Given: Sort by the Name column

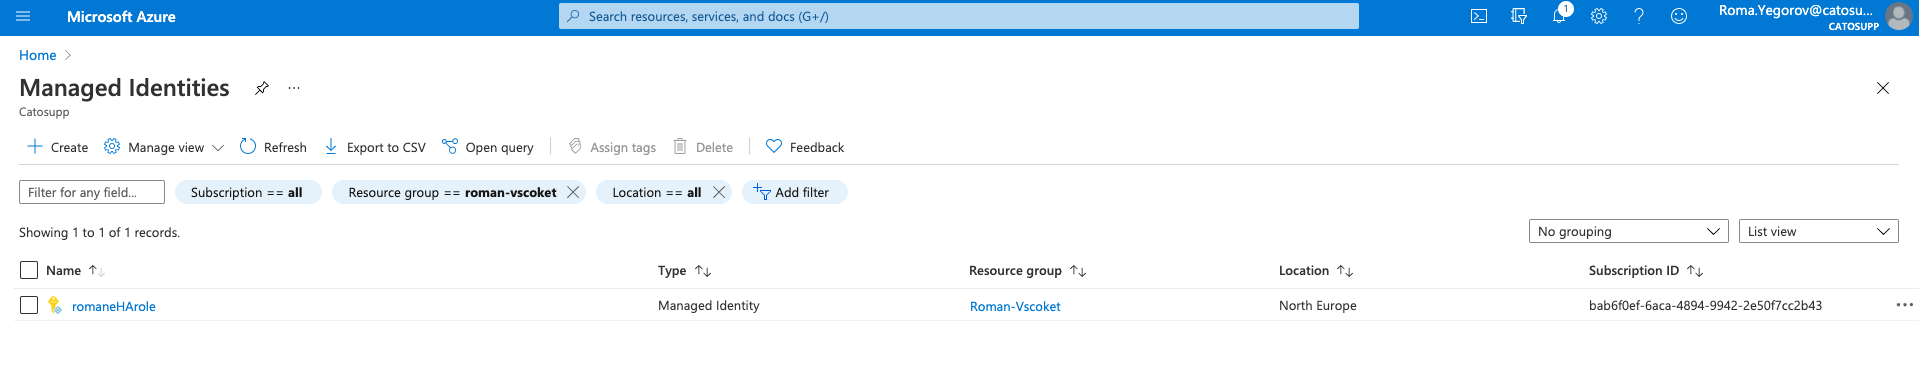Looking at the screenshot, I should [75, 270].
